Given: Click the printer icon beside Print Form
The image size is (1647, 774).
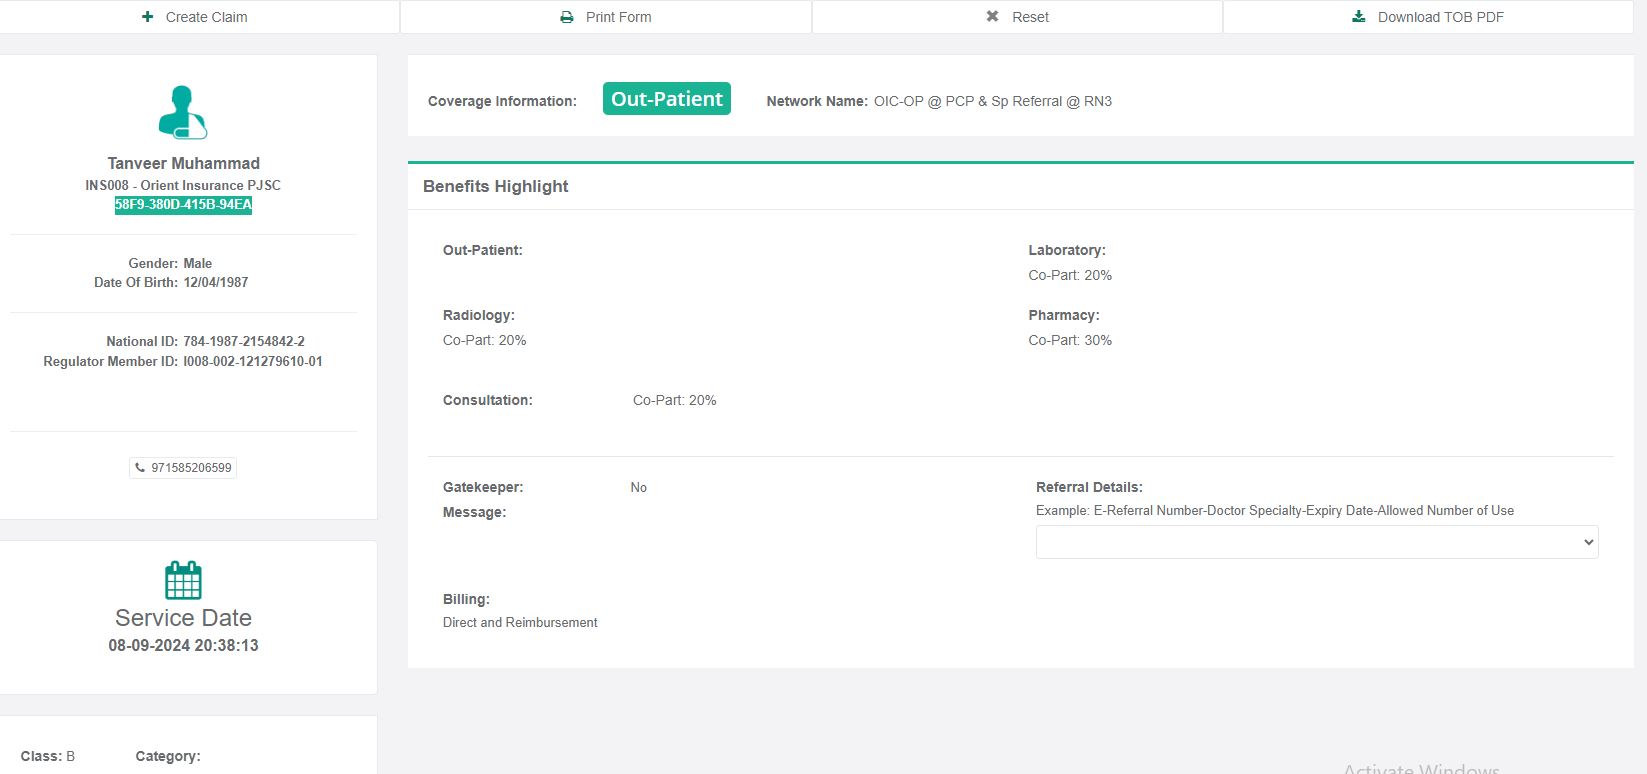Looking at the screenshot, I should 567,17.
